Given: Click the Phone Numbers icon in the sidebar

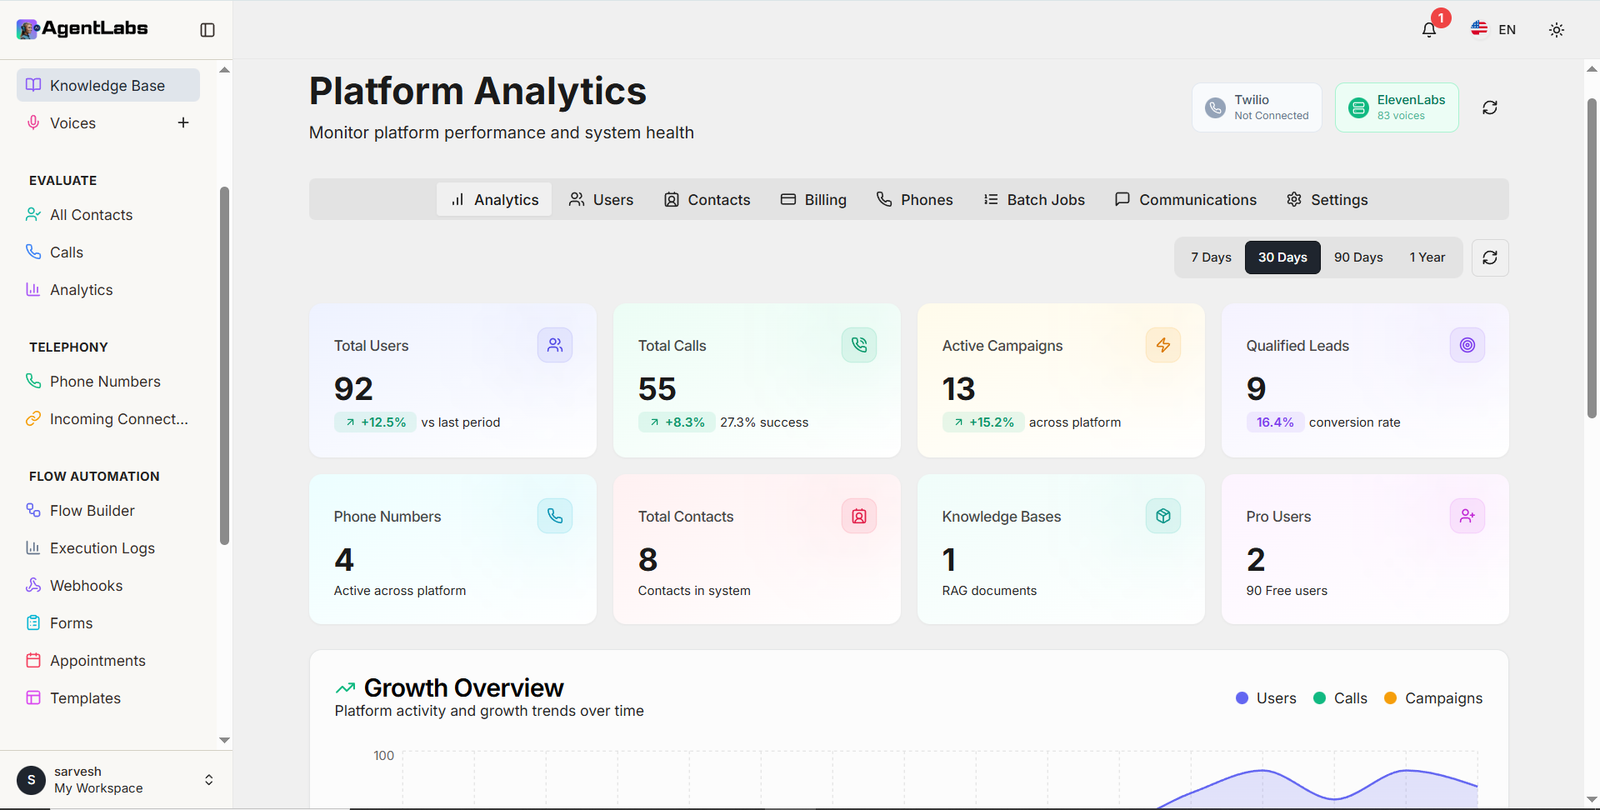Looking at the screenshot, I should pyautogui.click(x=33, y=381).
